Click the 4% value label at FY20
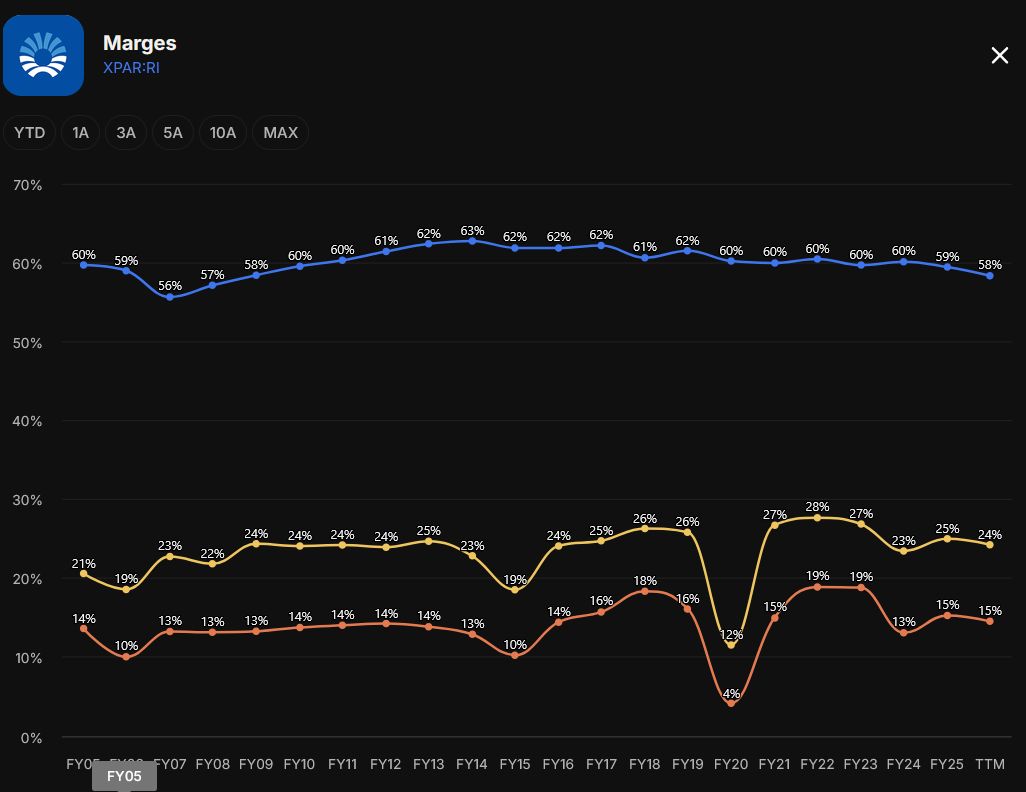 tap(731, 693)
